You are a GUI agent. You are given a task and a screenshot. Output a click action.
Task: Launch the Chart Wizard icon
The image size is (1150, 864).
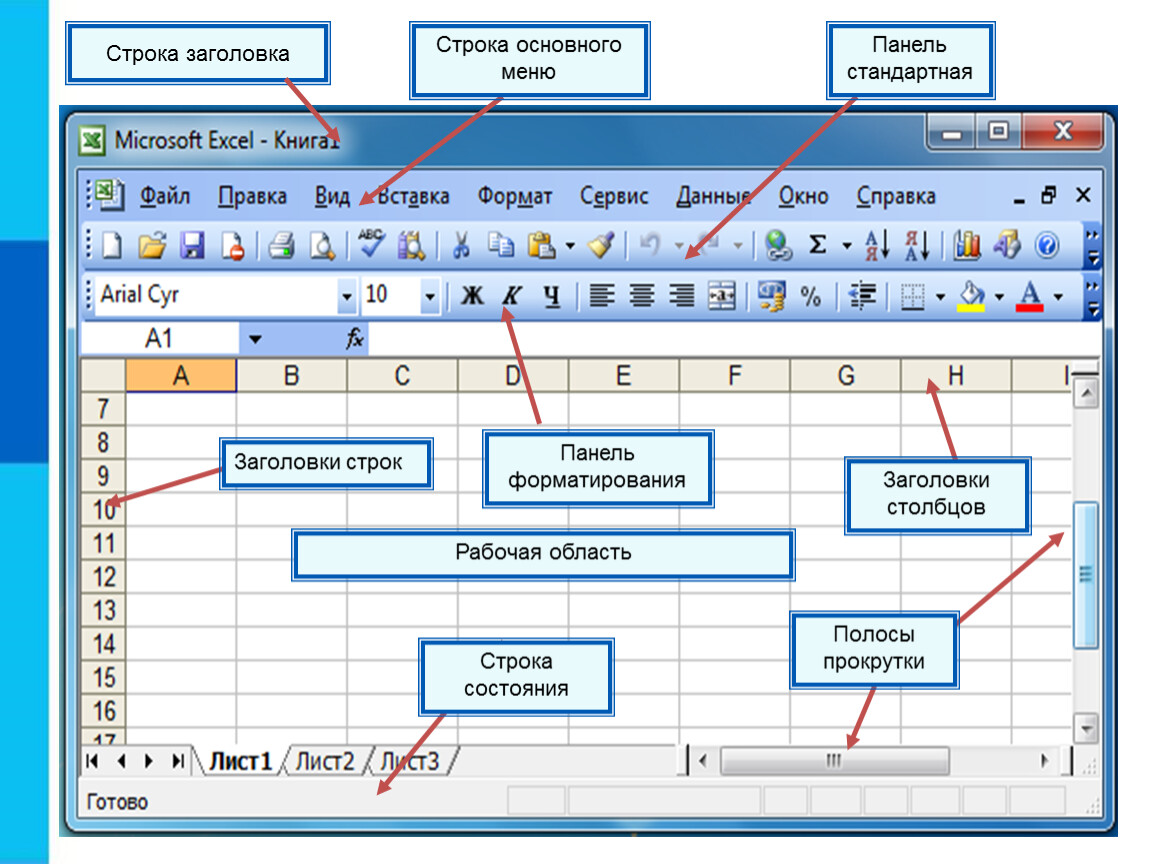[967, 245]
